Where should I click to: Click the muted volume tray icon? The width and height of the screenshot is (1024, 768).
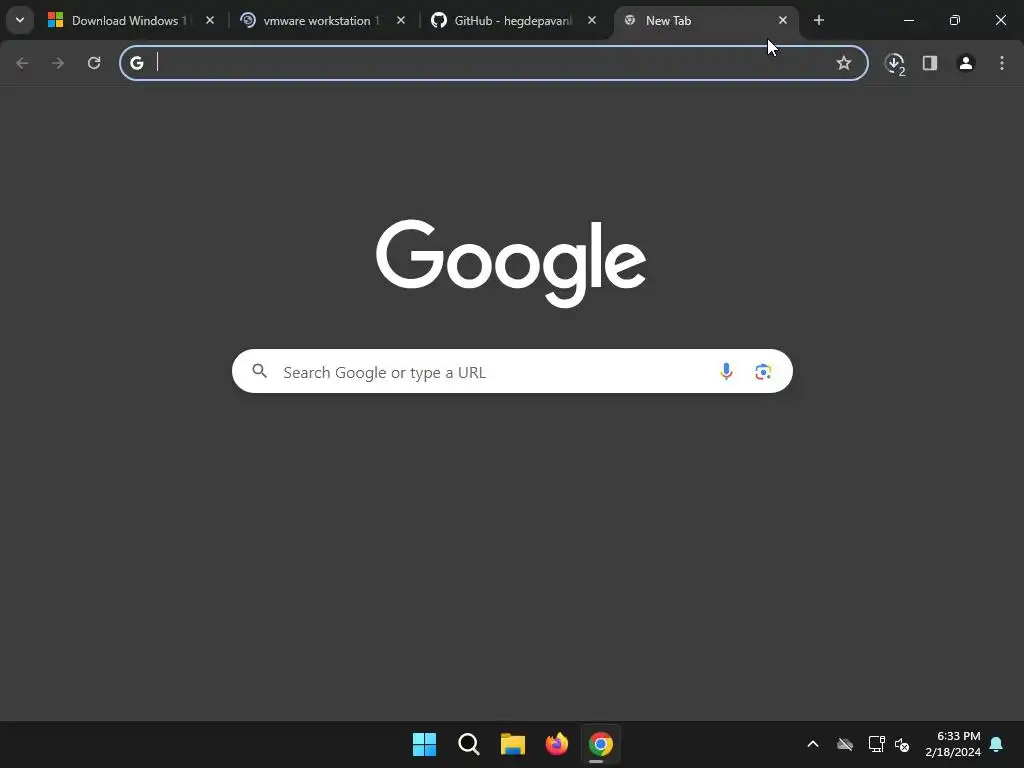pos(902,744)
